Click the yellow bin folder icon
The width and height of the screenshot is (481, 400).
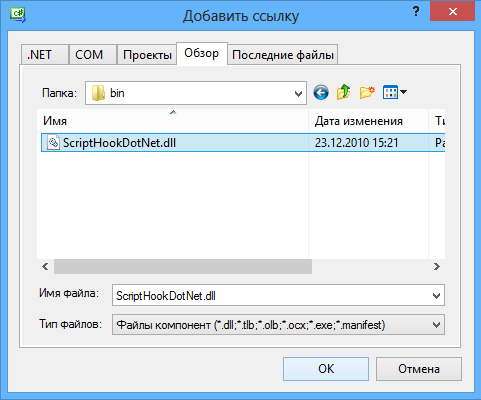click(98, 93)
